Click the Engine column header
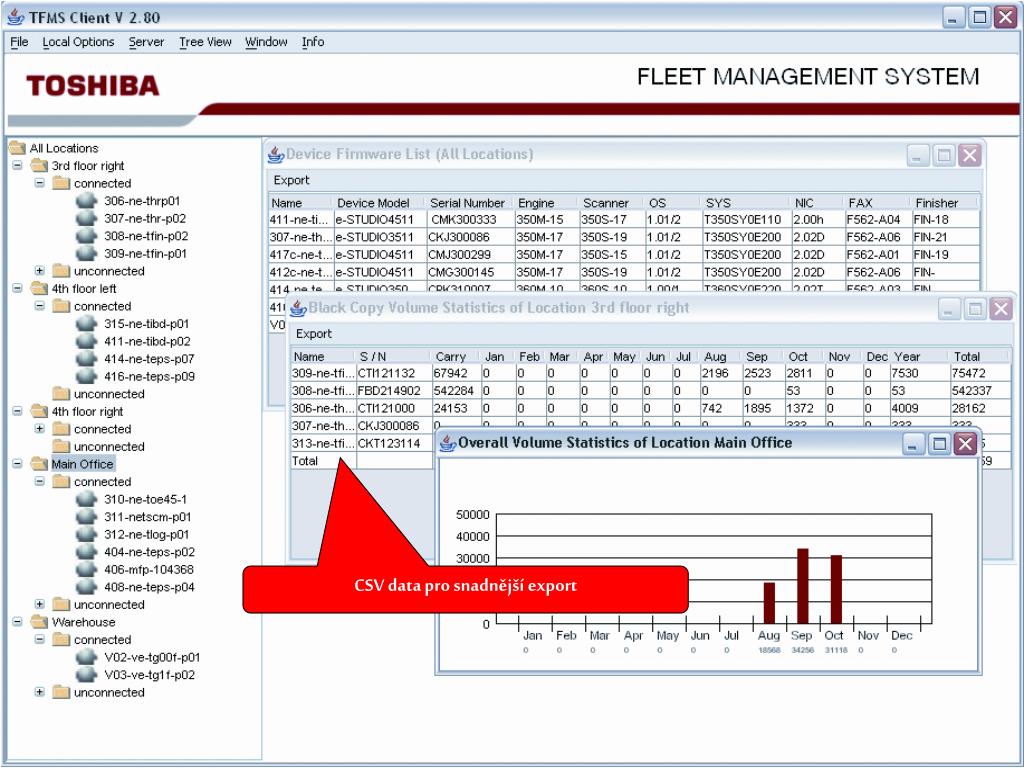The image size is (1024, 768). click(545, 203)
